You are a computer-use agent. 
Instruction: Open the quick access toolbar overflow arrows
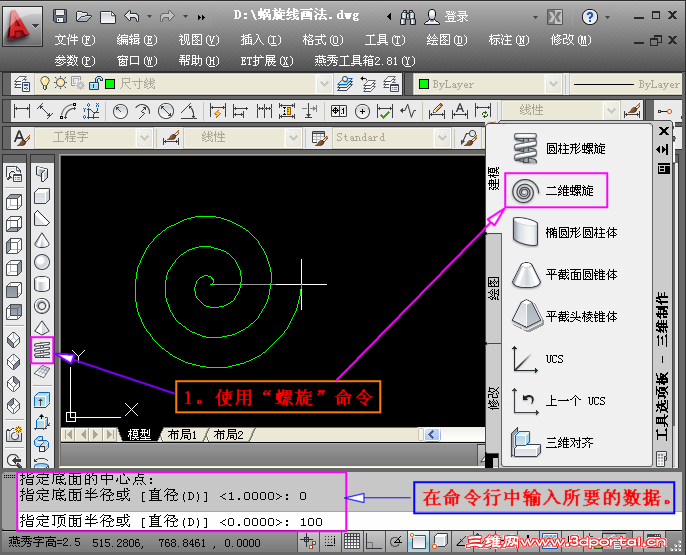point(201,17)
